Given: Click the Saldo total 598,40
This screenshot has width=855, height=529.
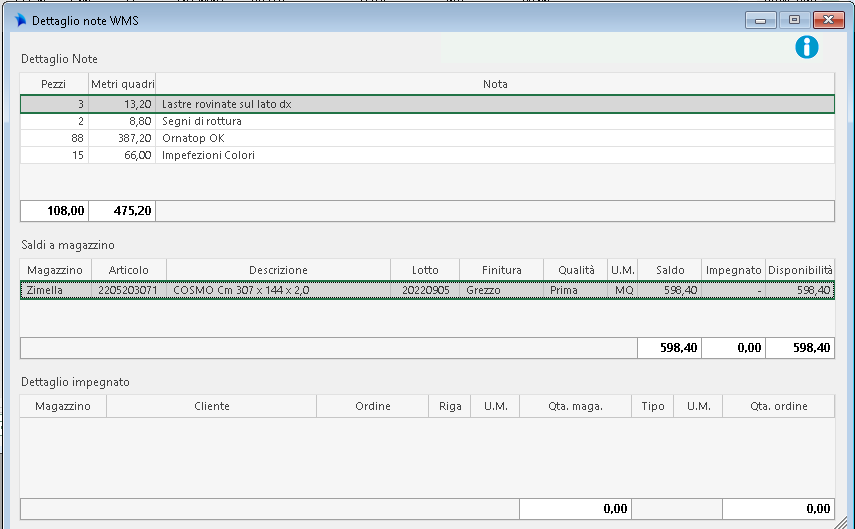Looking at the screenshot, I should pyautogui.click(x=670, y=348).
